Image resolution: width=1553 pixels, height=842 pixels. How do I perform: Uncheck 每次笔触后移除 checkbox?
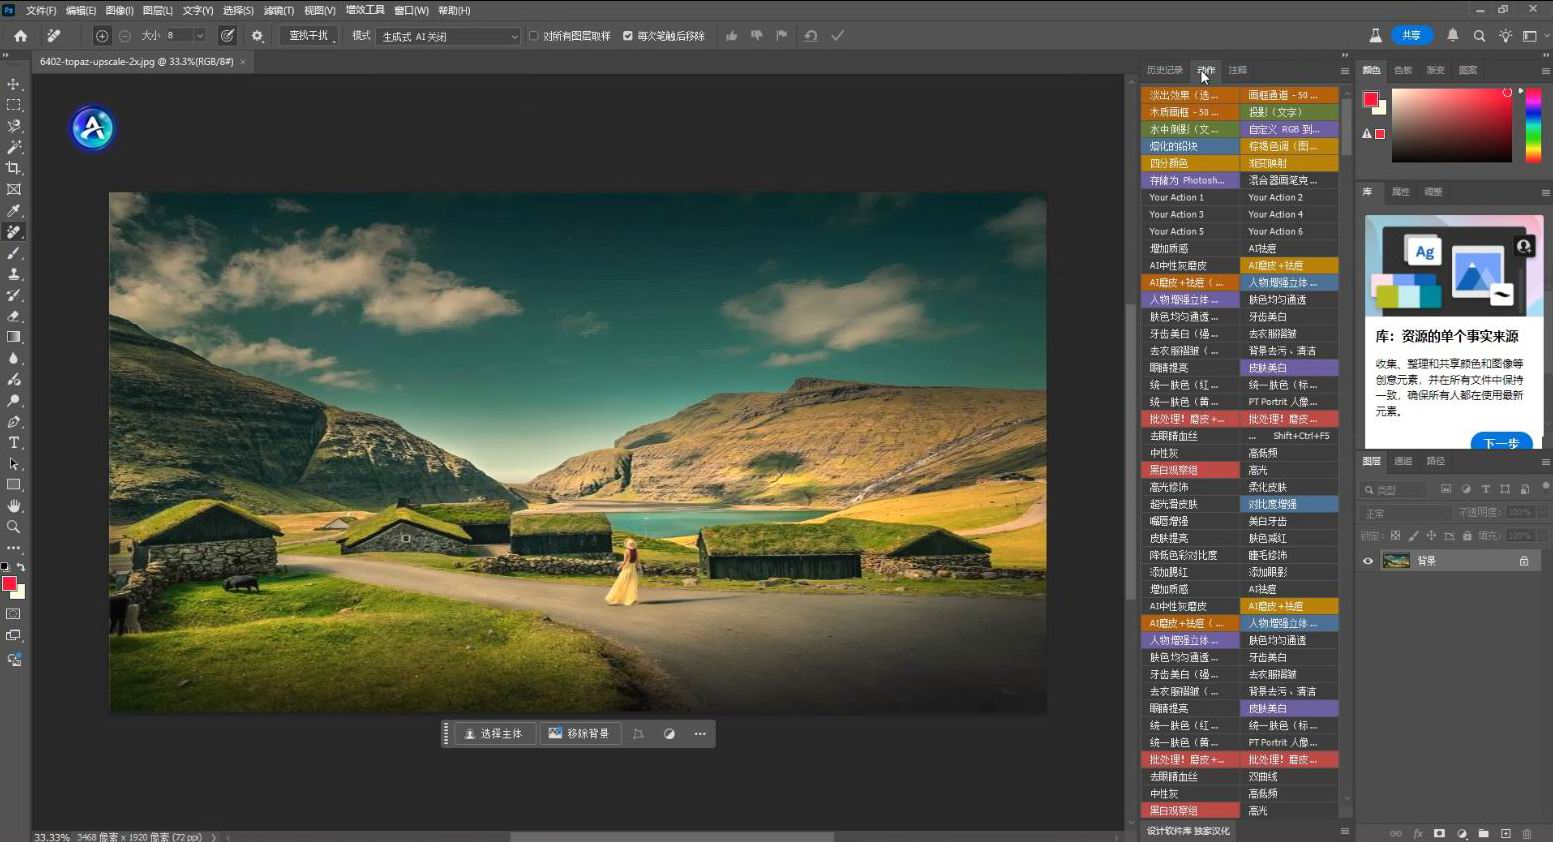point(628,36)
